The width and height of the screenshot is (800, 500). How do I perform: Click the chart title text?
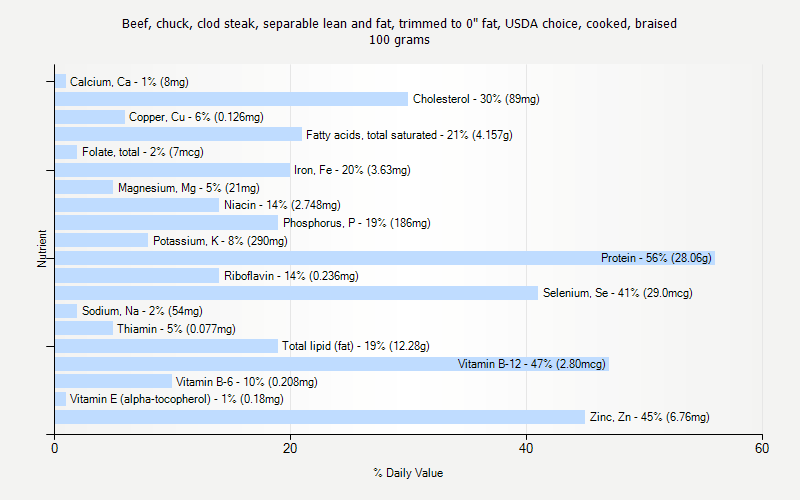click(399, 32)
